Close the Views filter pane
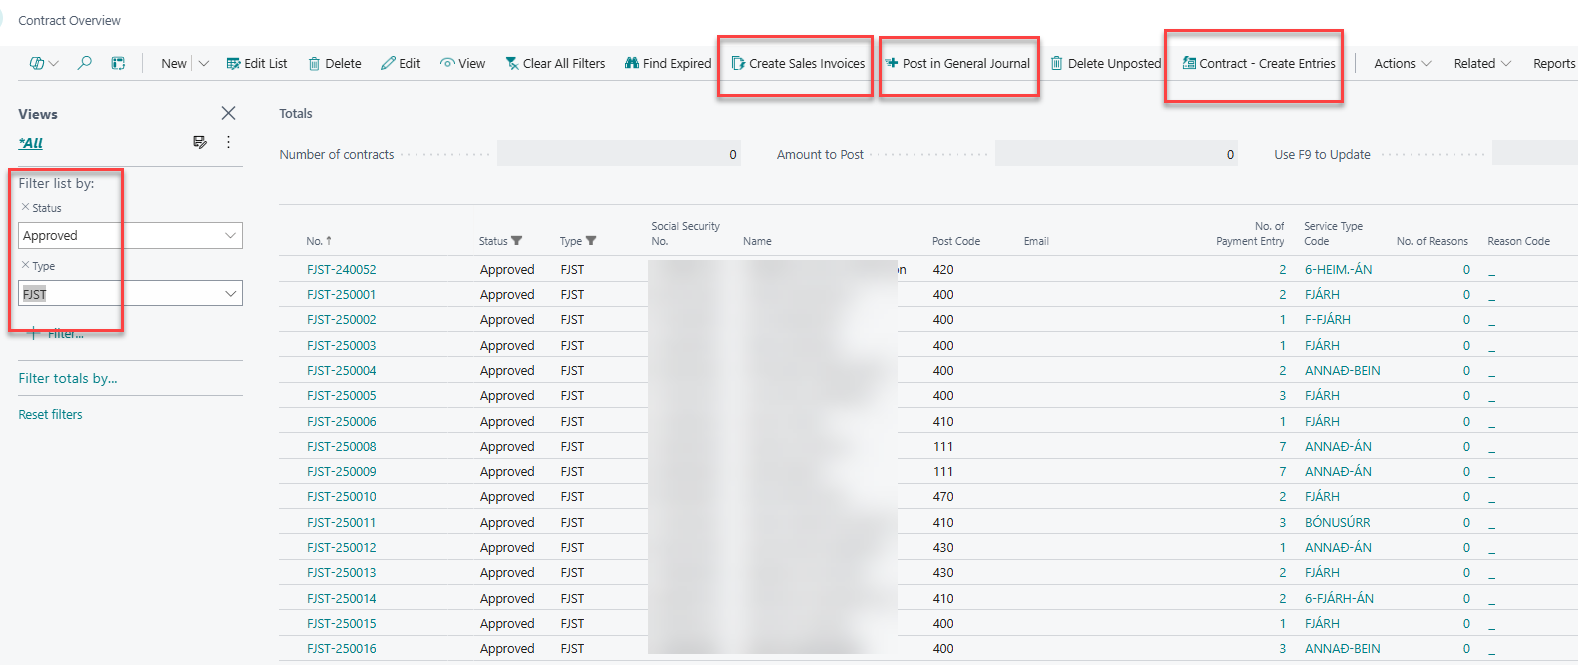 pos(228,113)
